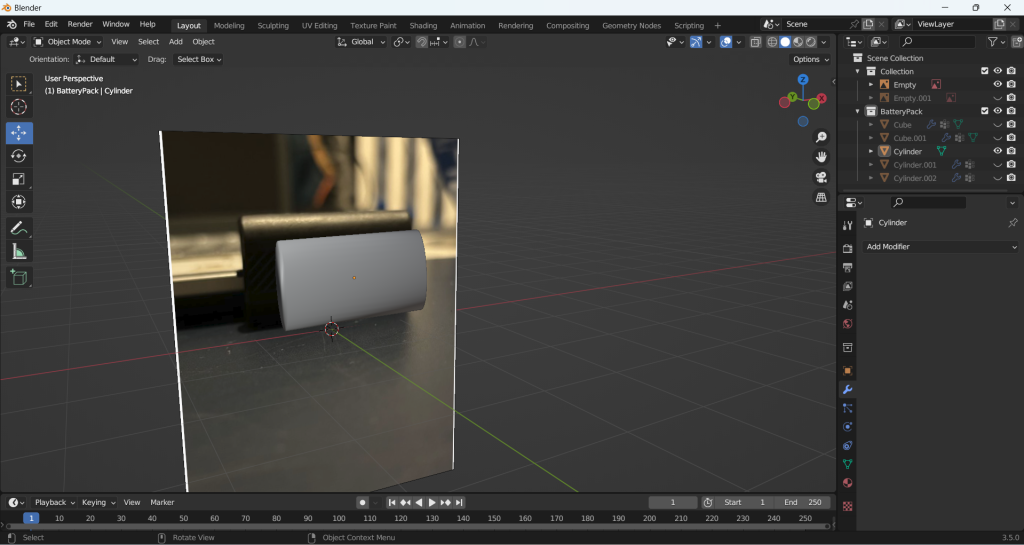Pick the Measure tool

19,252
